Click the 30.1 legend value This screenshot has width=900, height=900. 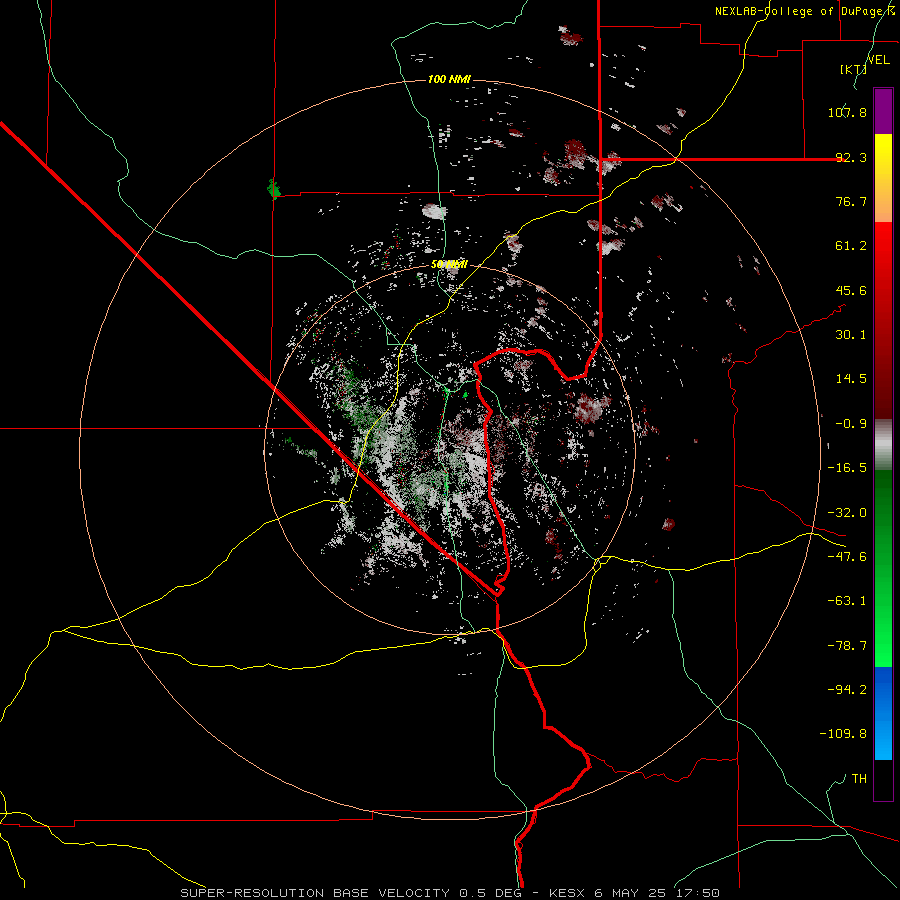[x=851, y=335]
